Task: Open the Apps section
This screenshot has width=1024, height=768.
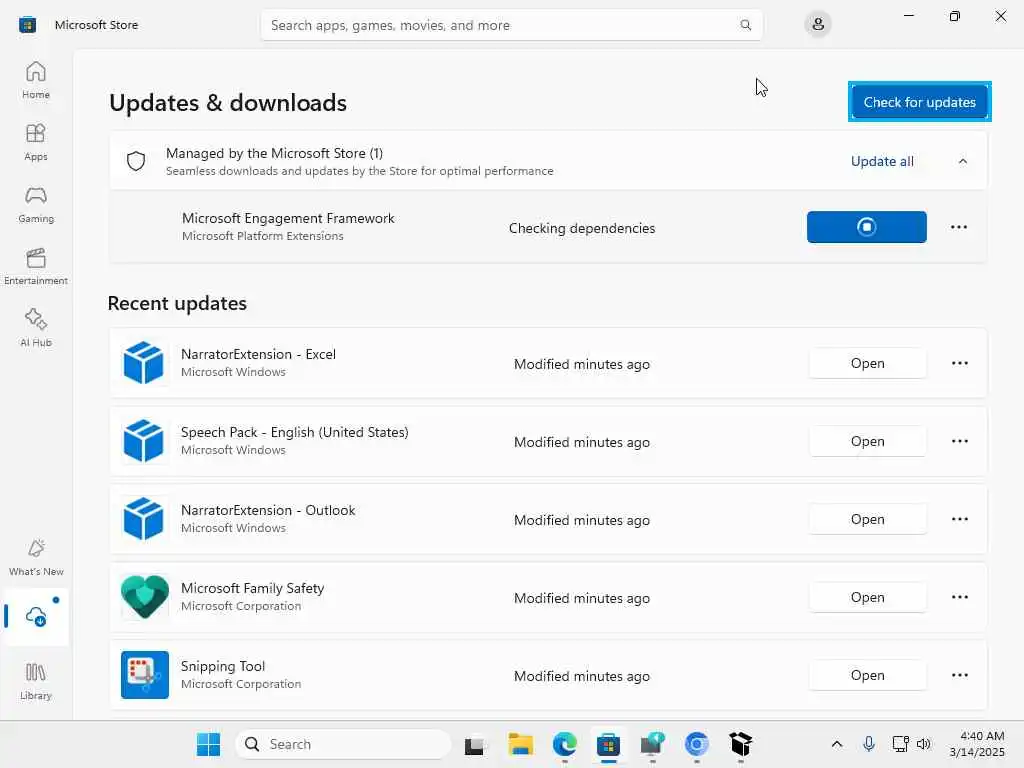Action: pyautogui.click(x=36, y=142)
